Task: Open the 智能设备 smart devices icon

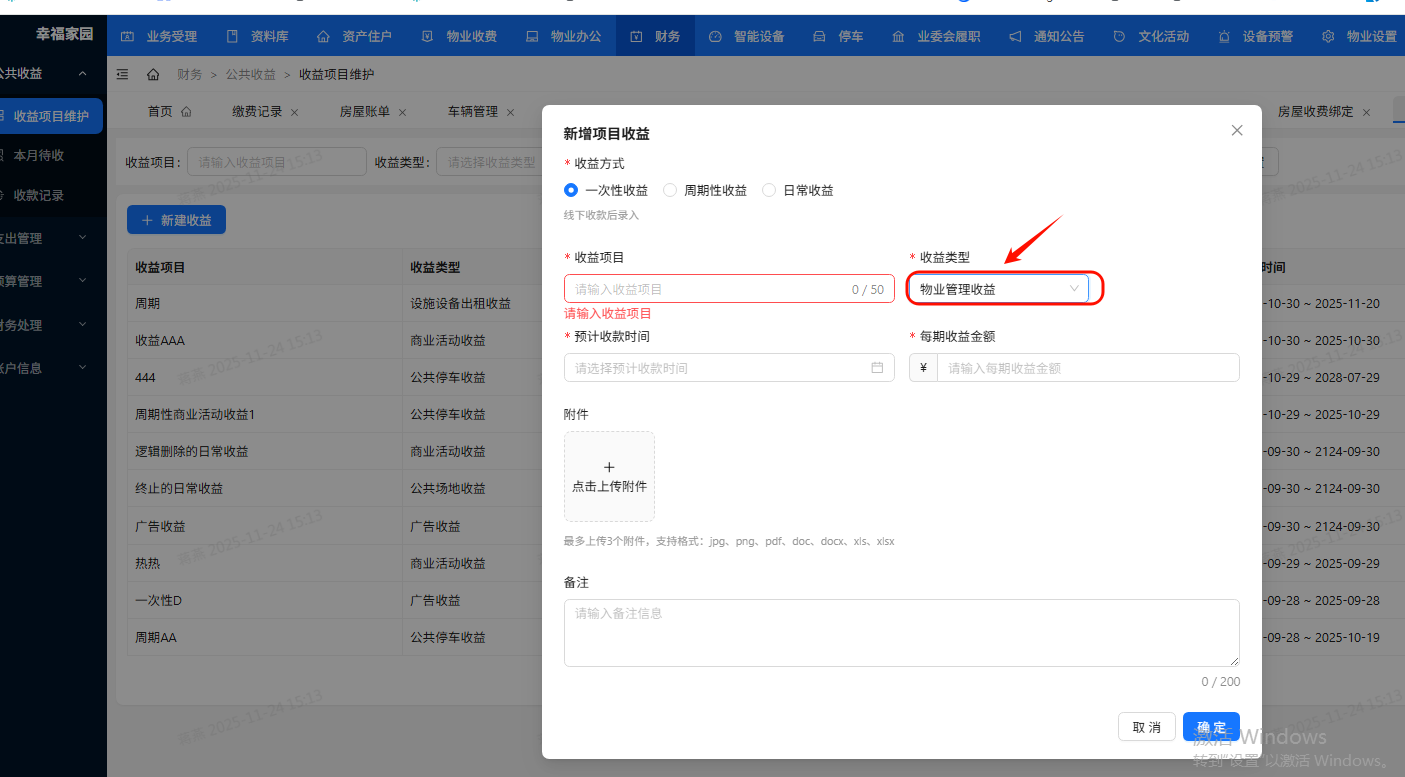Action: (715, 36)
